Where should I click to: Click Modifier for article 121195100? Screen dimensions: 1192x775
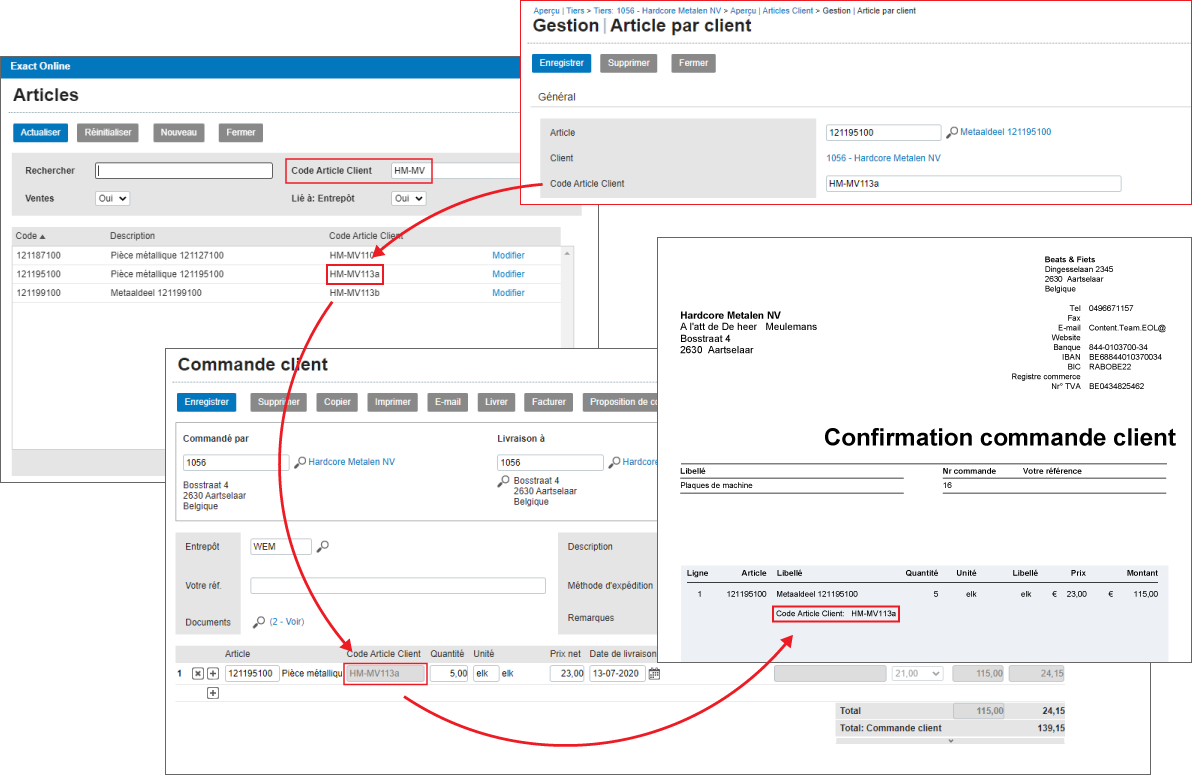tap(509, 274)
